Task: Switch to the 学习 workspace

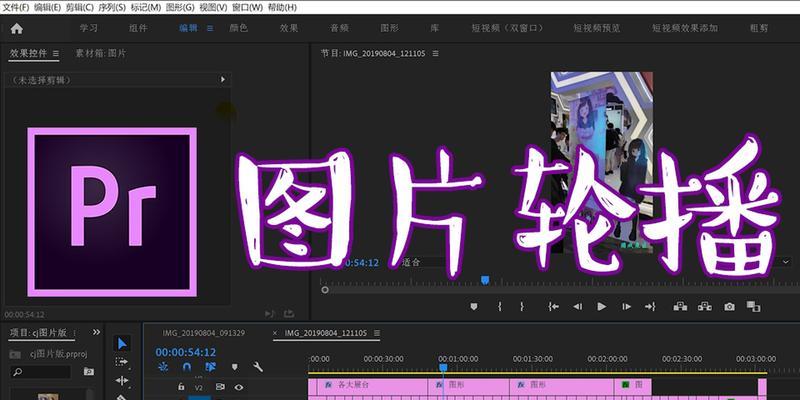Action: [x=89, y=29]
